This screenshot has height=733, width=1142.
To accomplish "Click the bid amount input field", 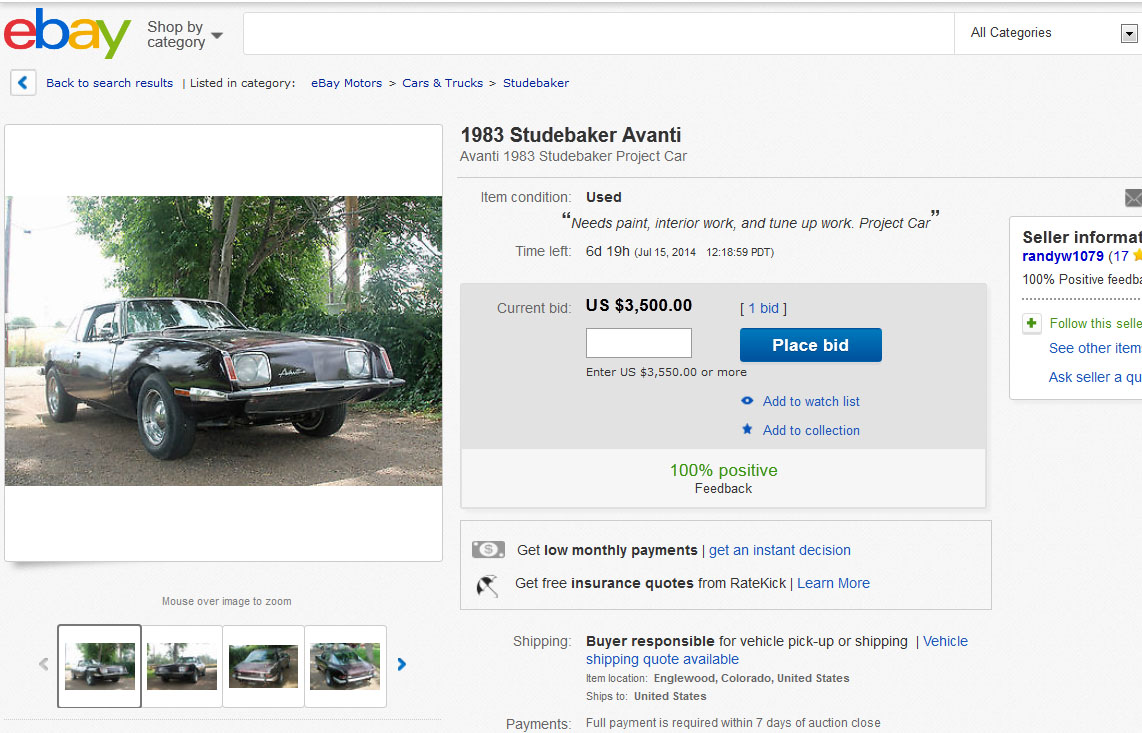I will (638, 343).
